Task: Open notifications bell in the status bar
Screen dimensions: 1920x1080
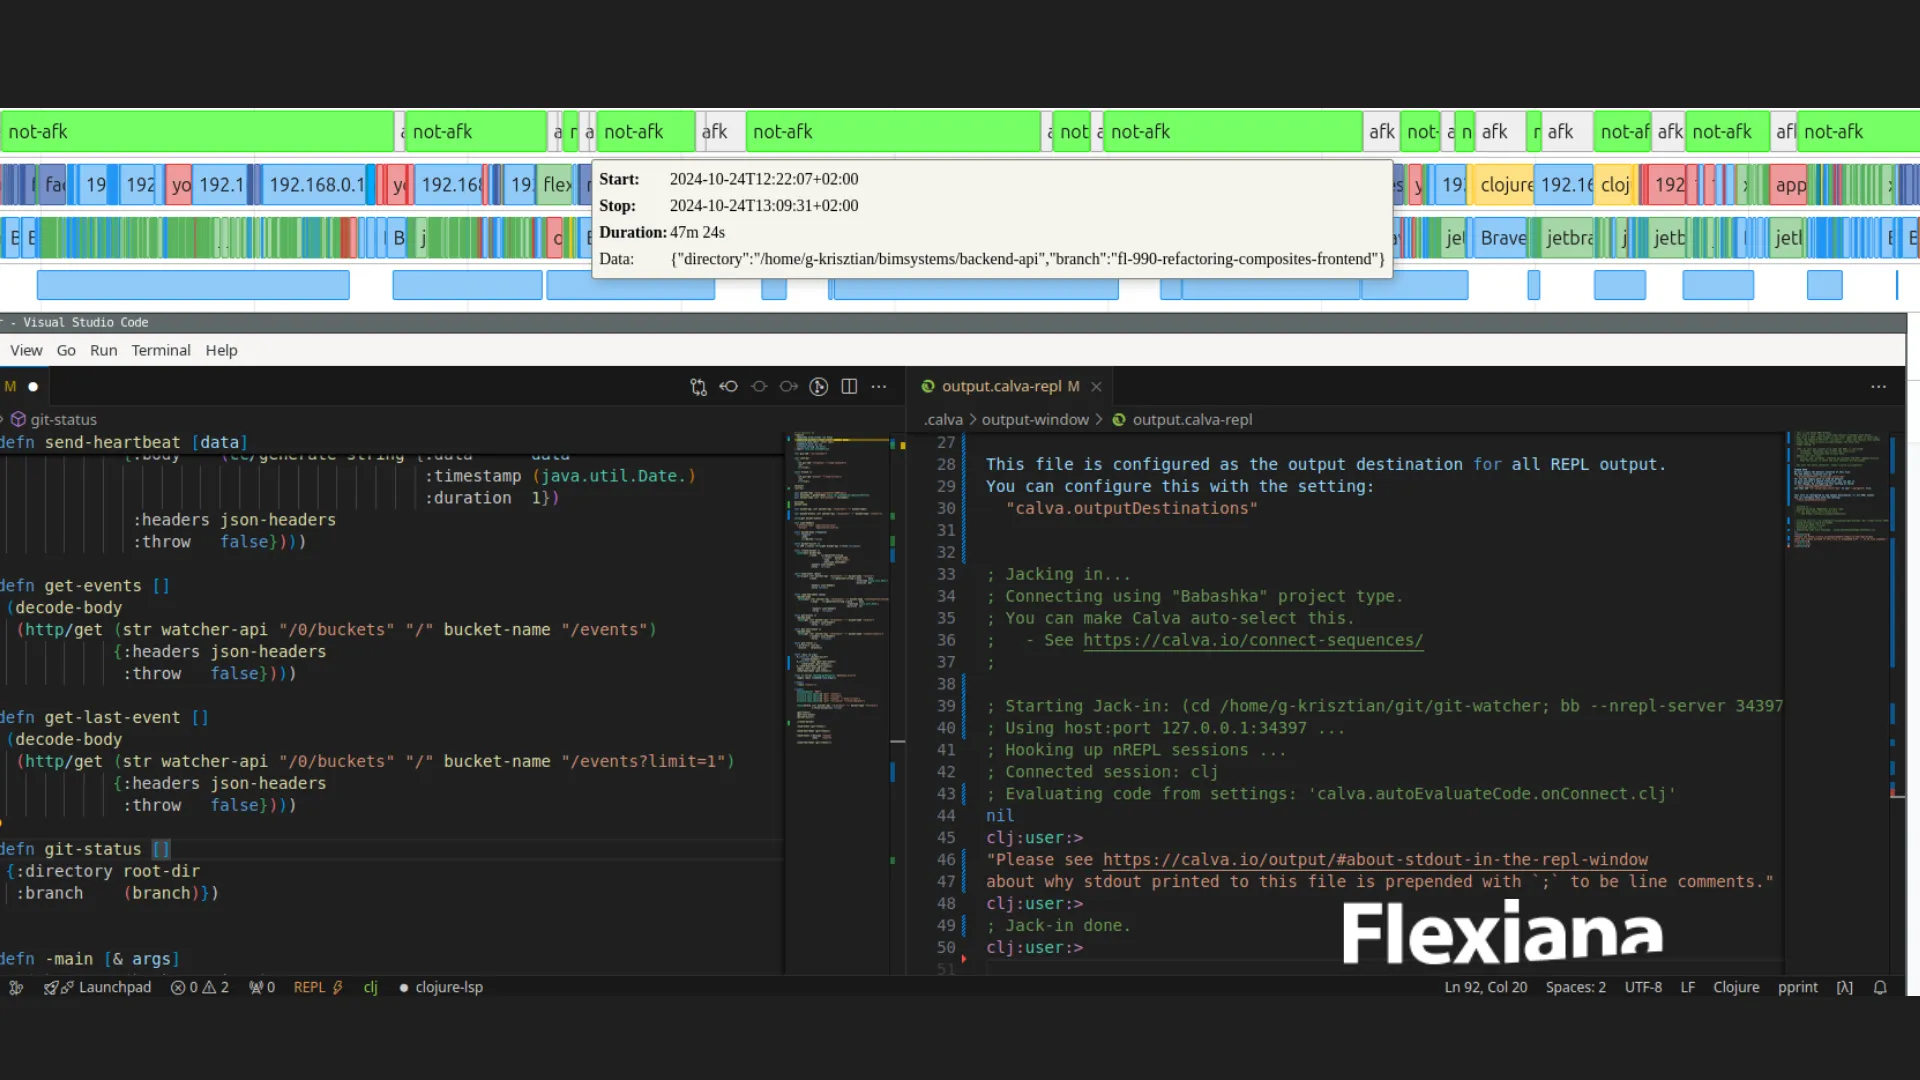Action: click(1880, 987)
